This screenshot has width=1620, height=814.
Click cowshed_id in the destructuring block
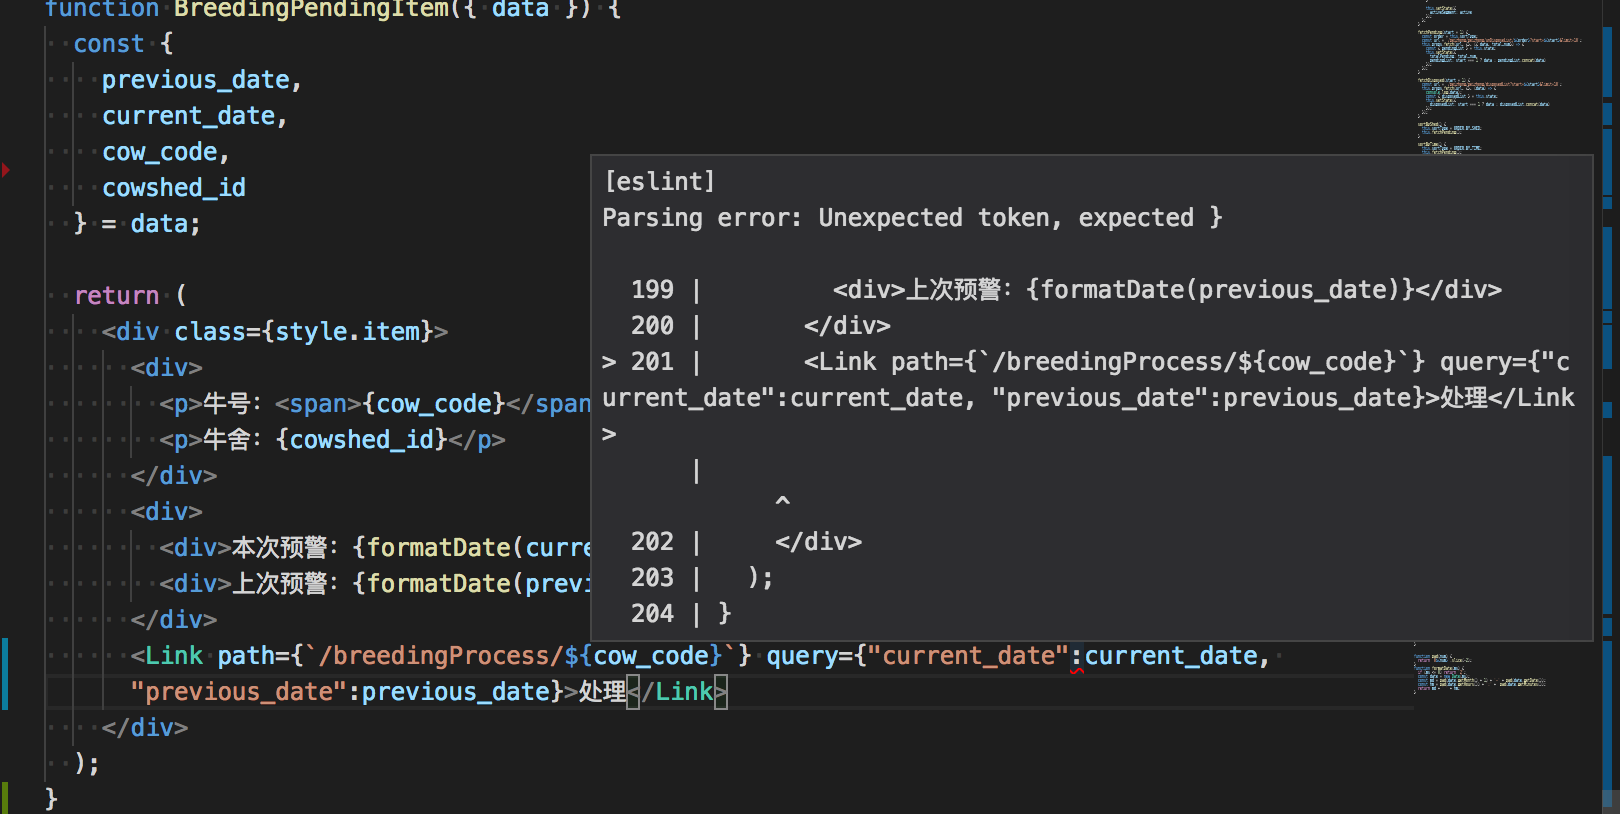click(x=174, y=188)
